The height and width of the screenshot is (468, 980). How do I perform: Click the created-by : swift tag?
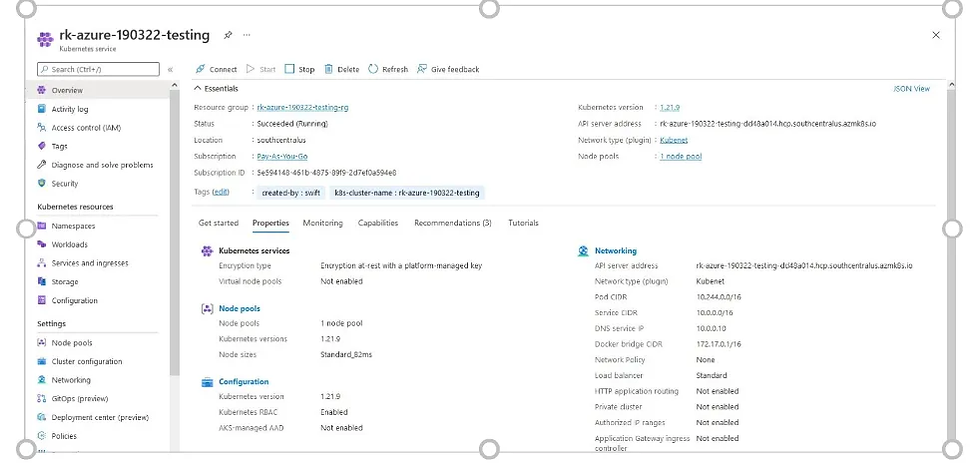[x=291, y=193]
